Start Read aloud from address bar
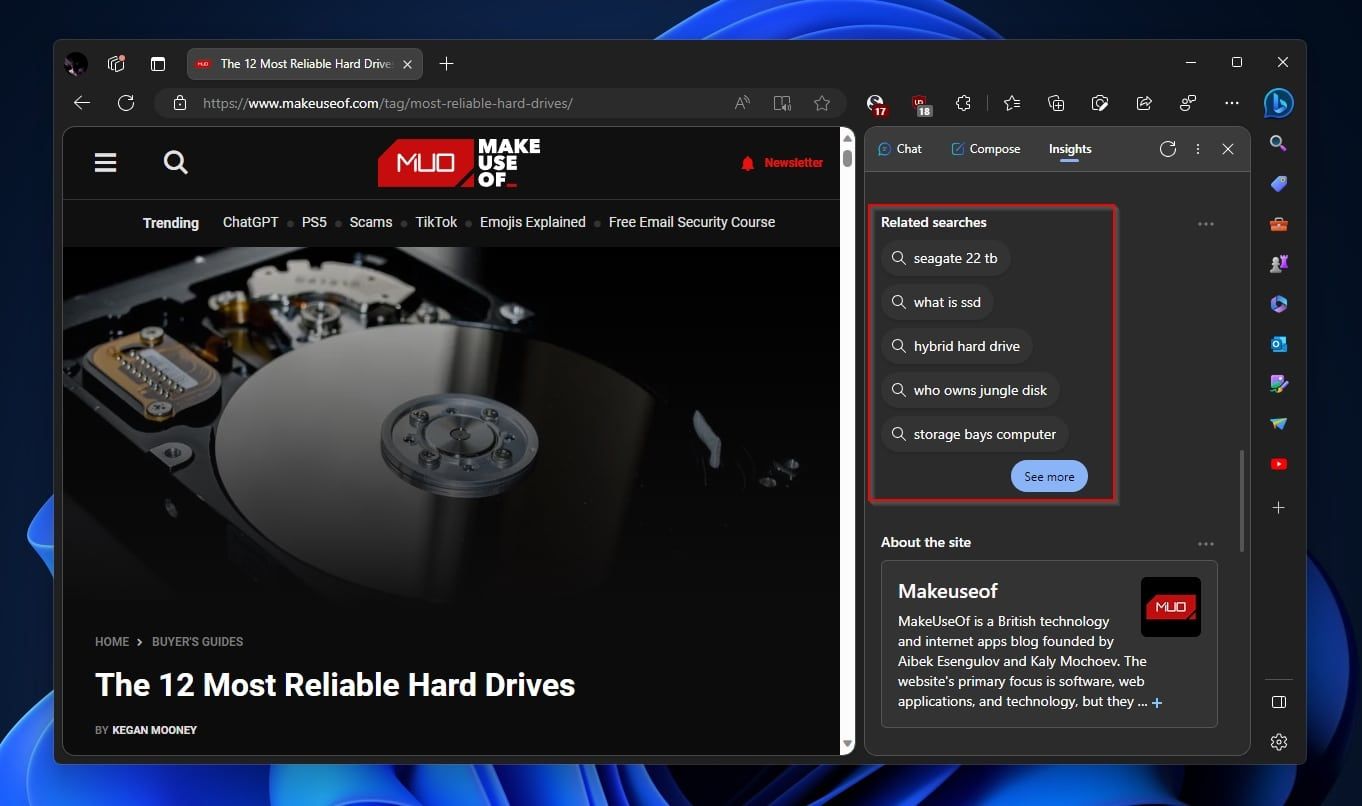 coord(742,103)
